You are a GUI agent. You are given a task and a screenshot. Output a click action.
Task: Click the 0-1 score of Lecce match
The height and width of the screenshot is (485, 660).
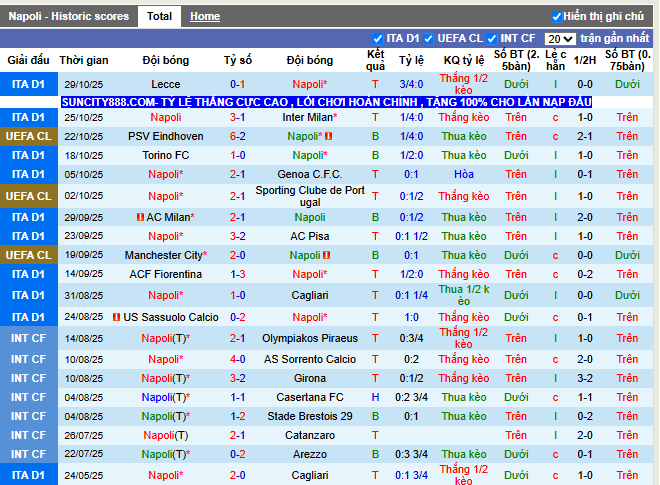[x=238, y=84]
